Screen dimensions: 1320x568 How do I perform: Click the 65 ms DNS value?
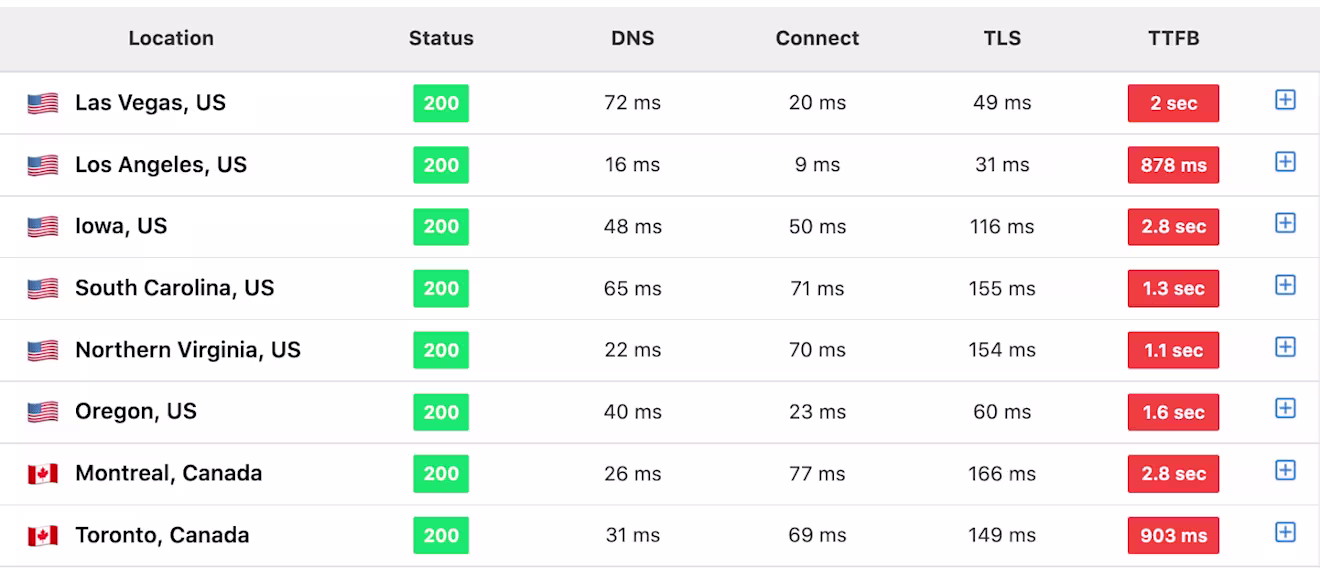632,289
